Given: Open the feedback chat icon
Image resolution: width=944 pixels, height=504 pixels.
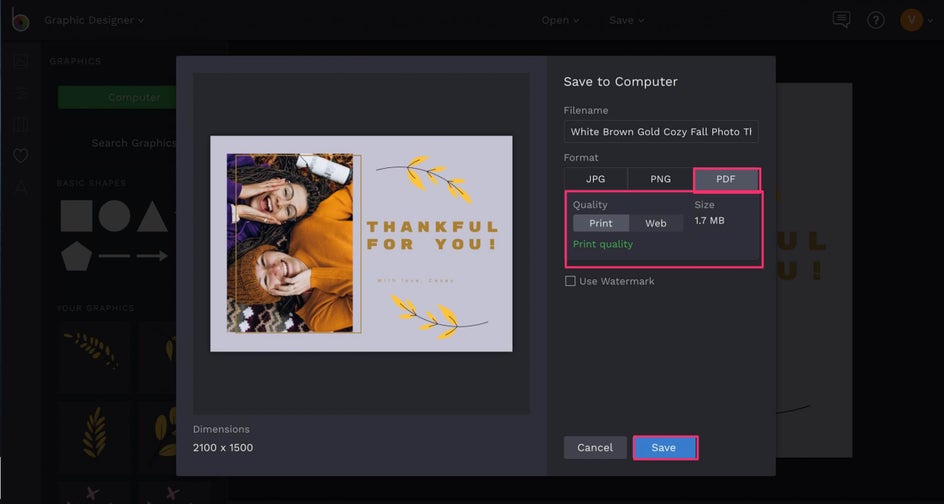Looking at the screenshot, I should (842, 20).
